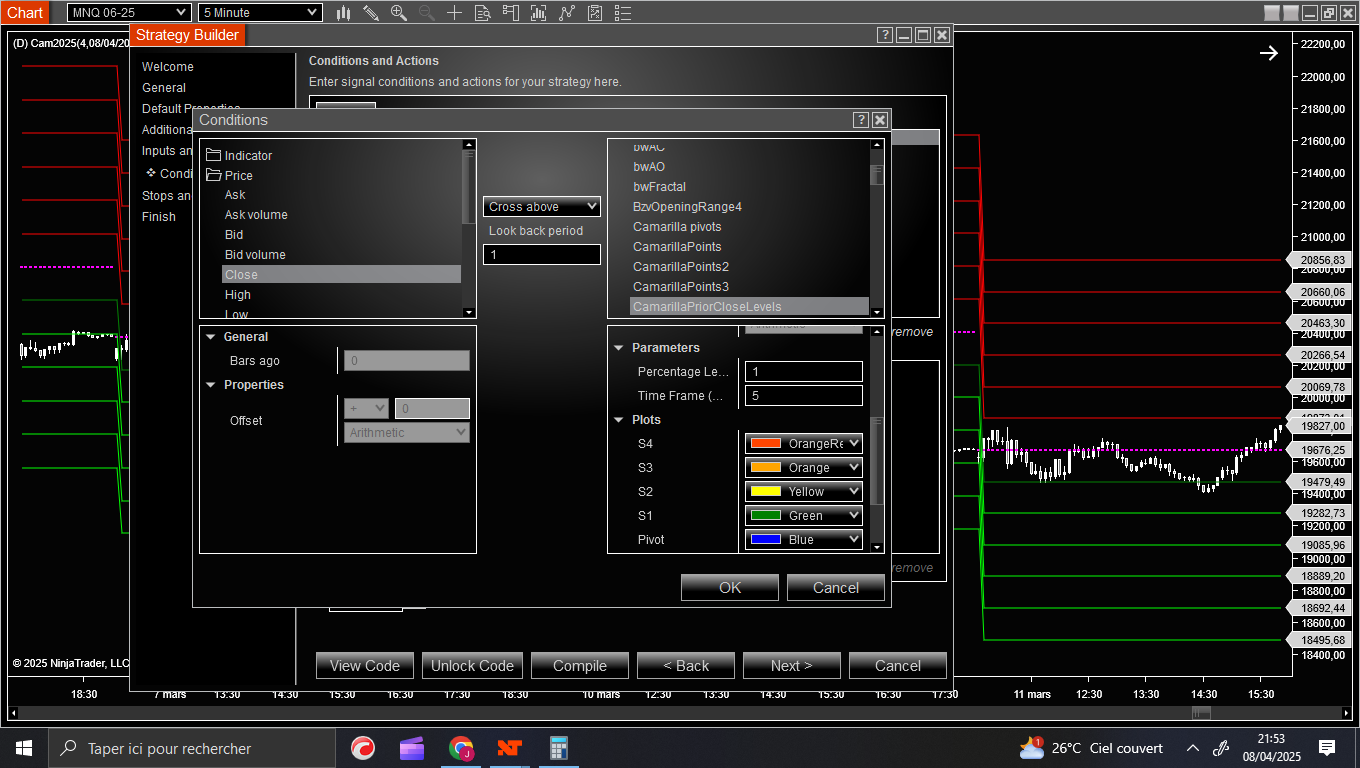Open the chart bar style icon

click(x=343, y=13)
